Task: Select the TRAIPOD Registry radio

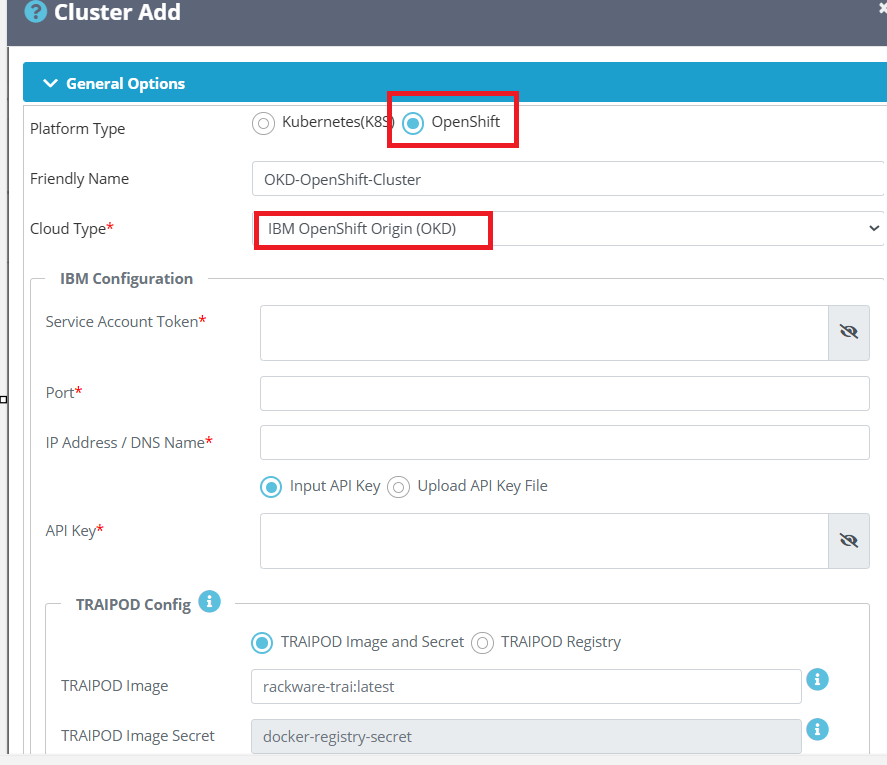Action: (x=482, y=643)
